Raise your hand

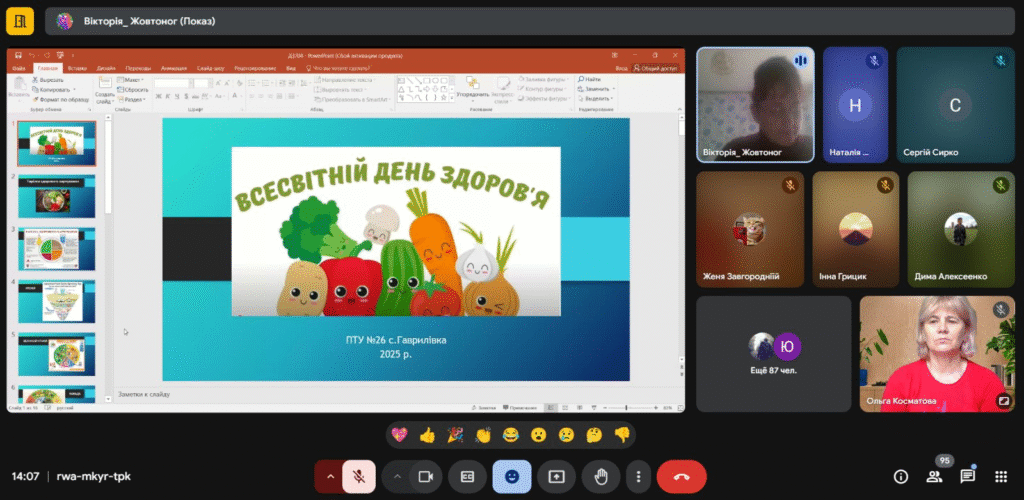[601, 477]
